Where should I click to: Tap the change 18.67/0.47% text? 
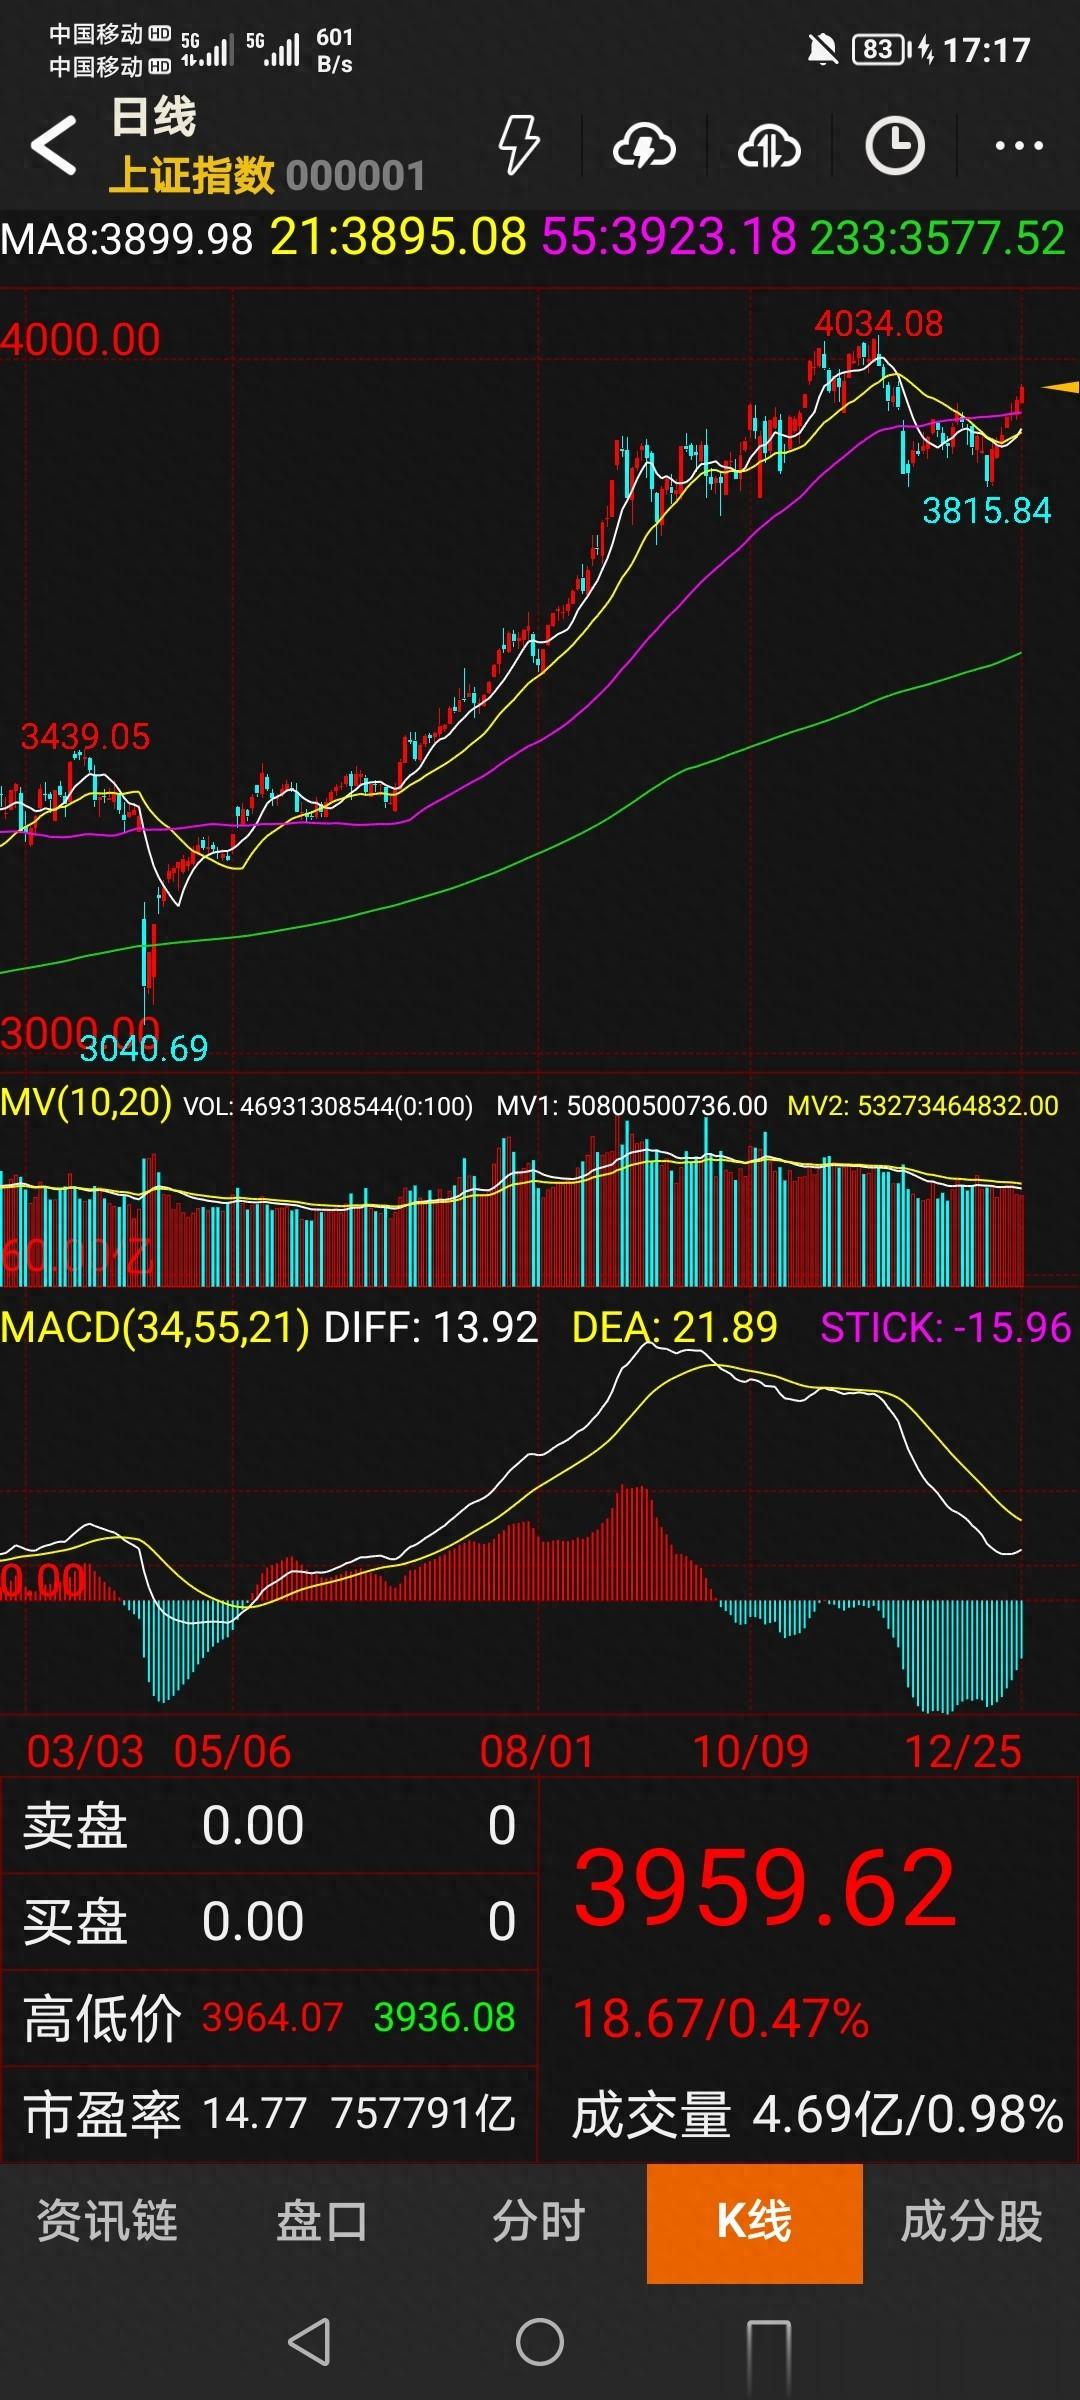point(721,2018)
